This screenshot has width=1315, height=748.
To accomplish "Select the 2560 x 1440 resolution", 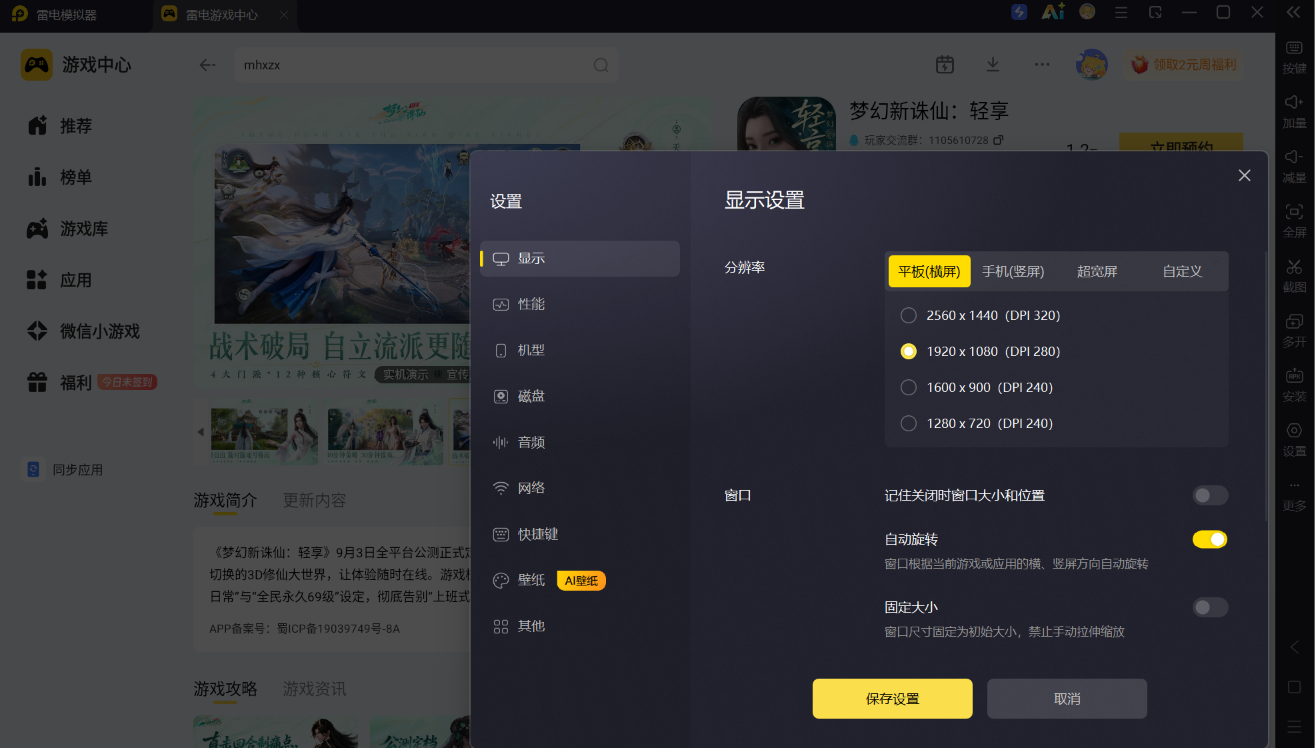I will 980,315.
